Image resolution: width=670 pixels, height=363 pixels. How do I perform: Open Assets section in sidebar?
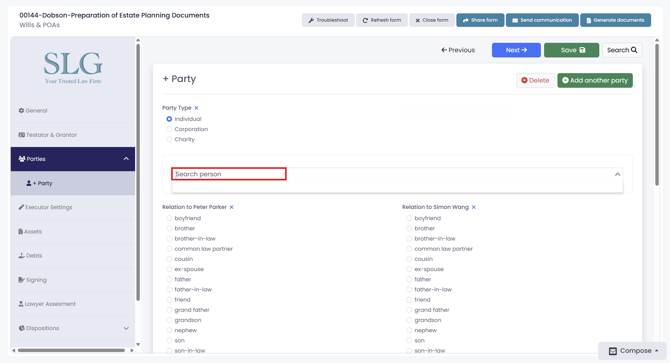pyautogui.click(x=73, y=231)
